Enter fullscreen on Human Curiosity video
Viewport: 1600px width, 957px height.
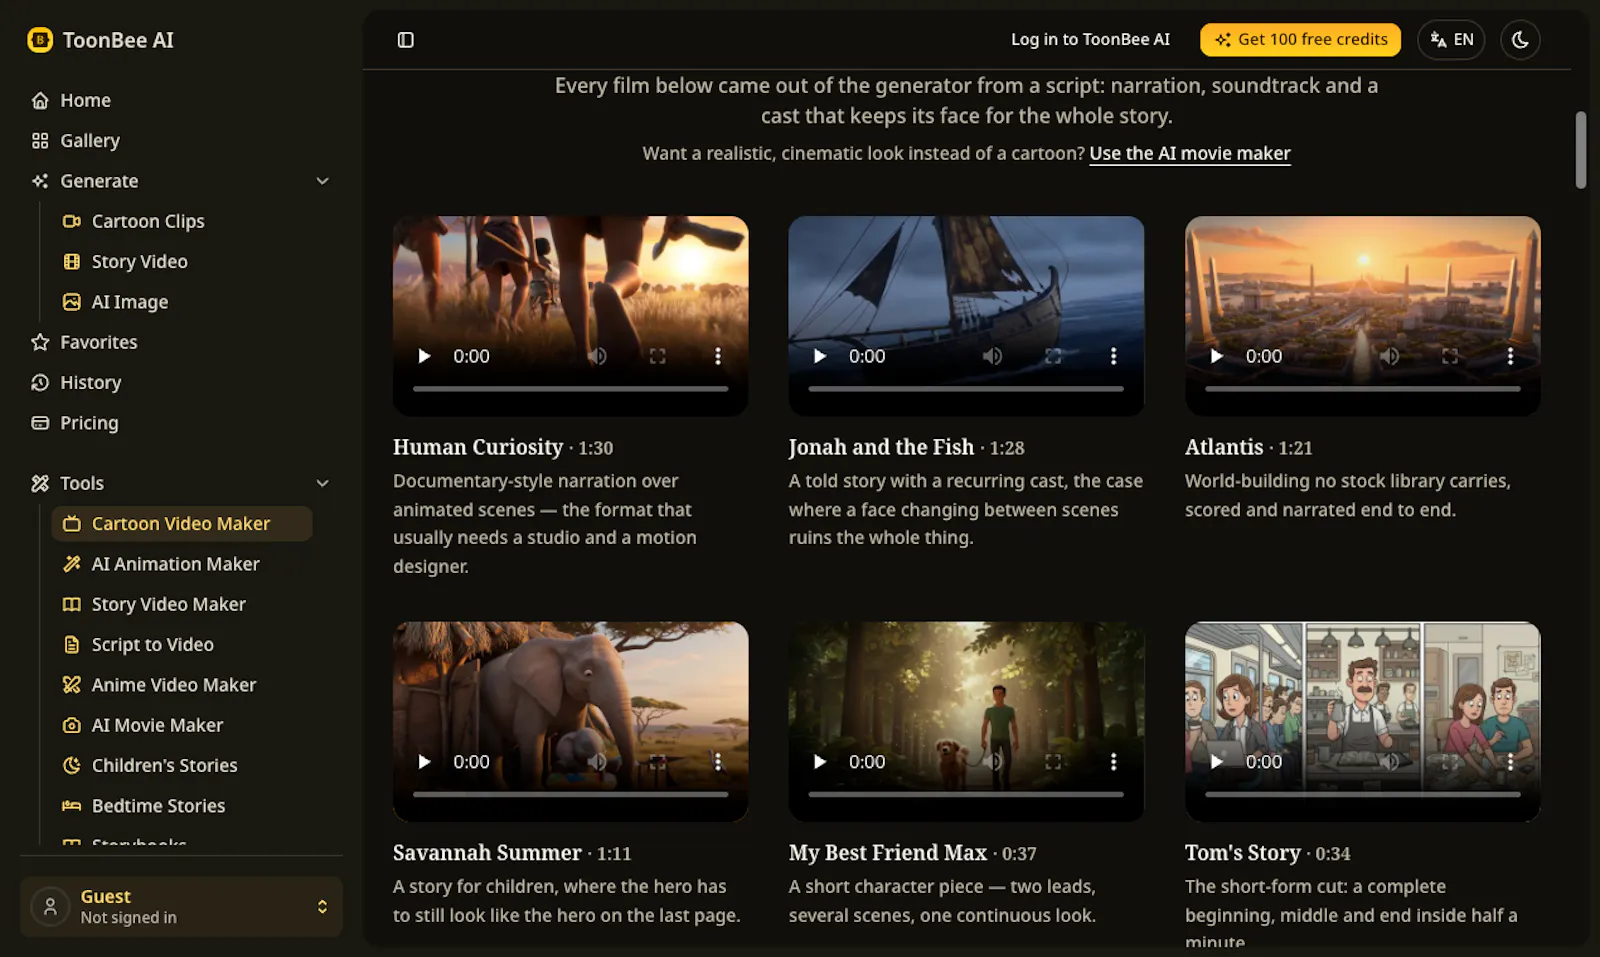[657, 356]
